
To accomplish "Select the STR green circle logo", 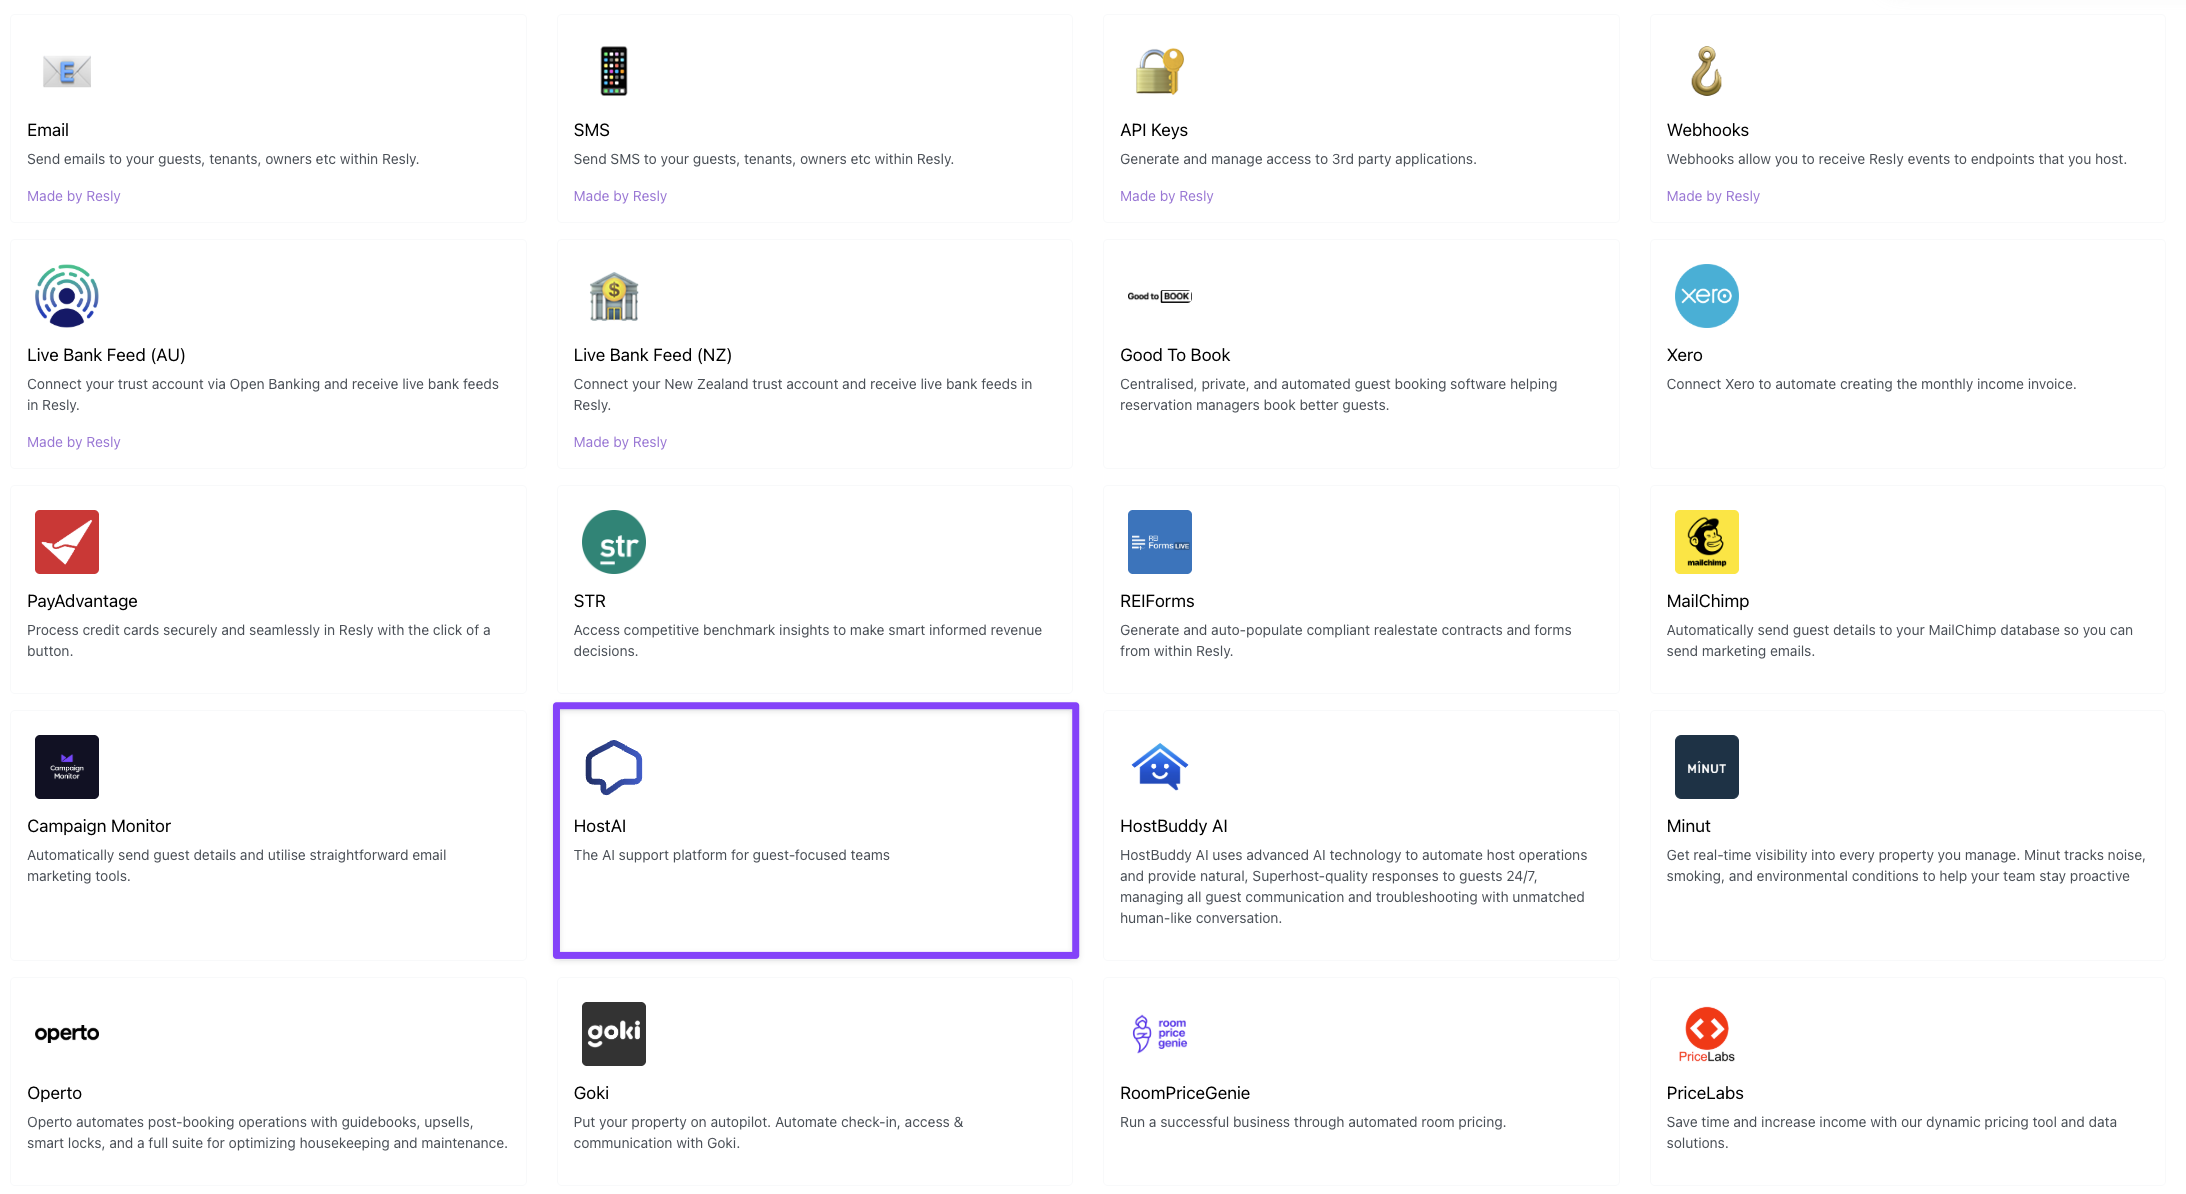I will click(613, 542).
